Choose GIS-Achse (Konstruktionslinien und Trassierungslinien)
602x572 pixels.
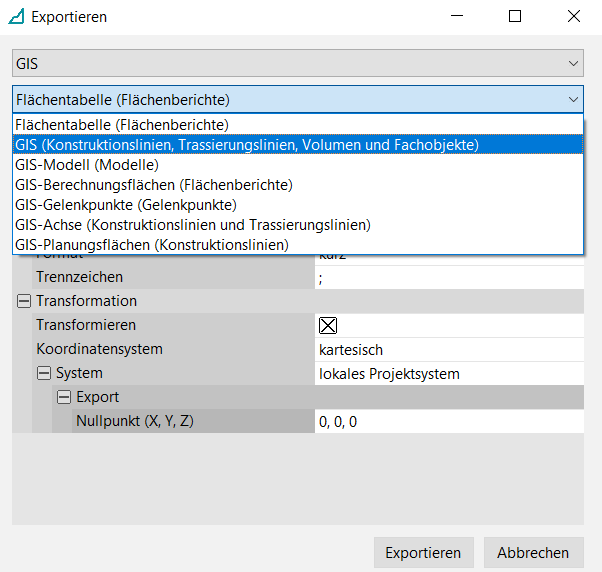pyautogui.click(x=192, y=225)
